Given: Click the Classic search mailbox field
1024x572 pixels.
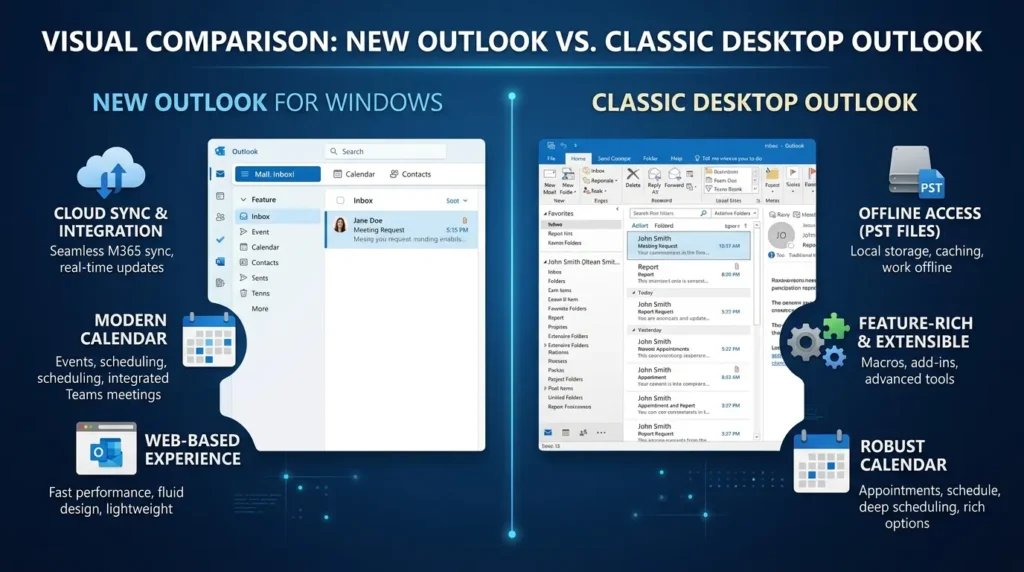Looking at the screenshot, I should coord(669,214).
